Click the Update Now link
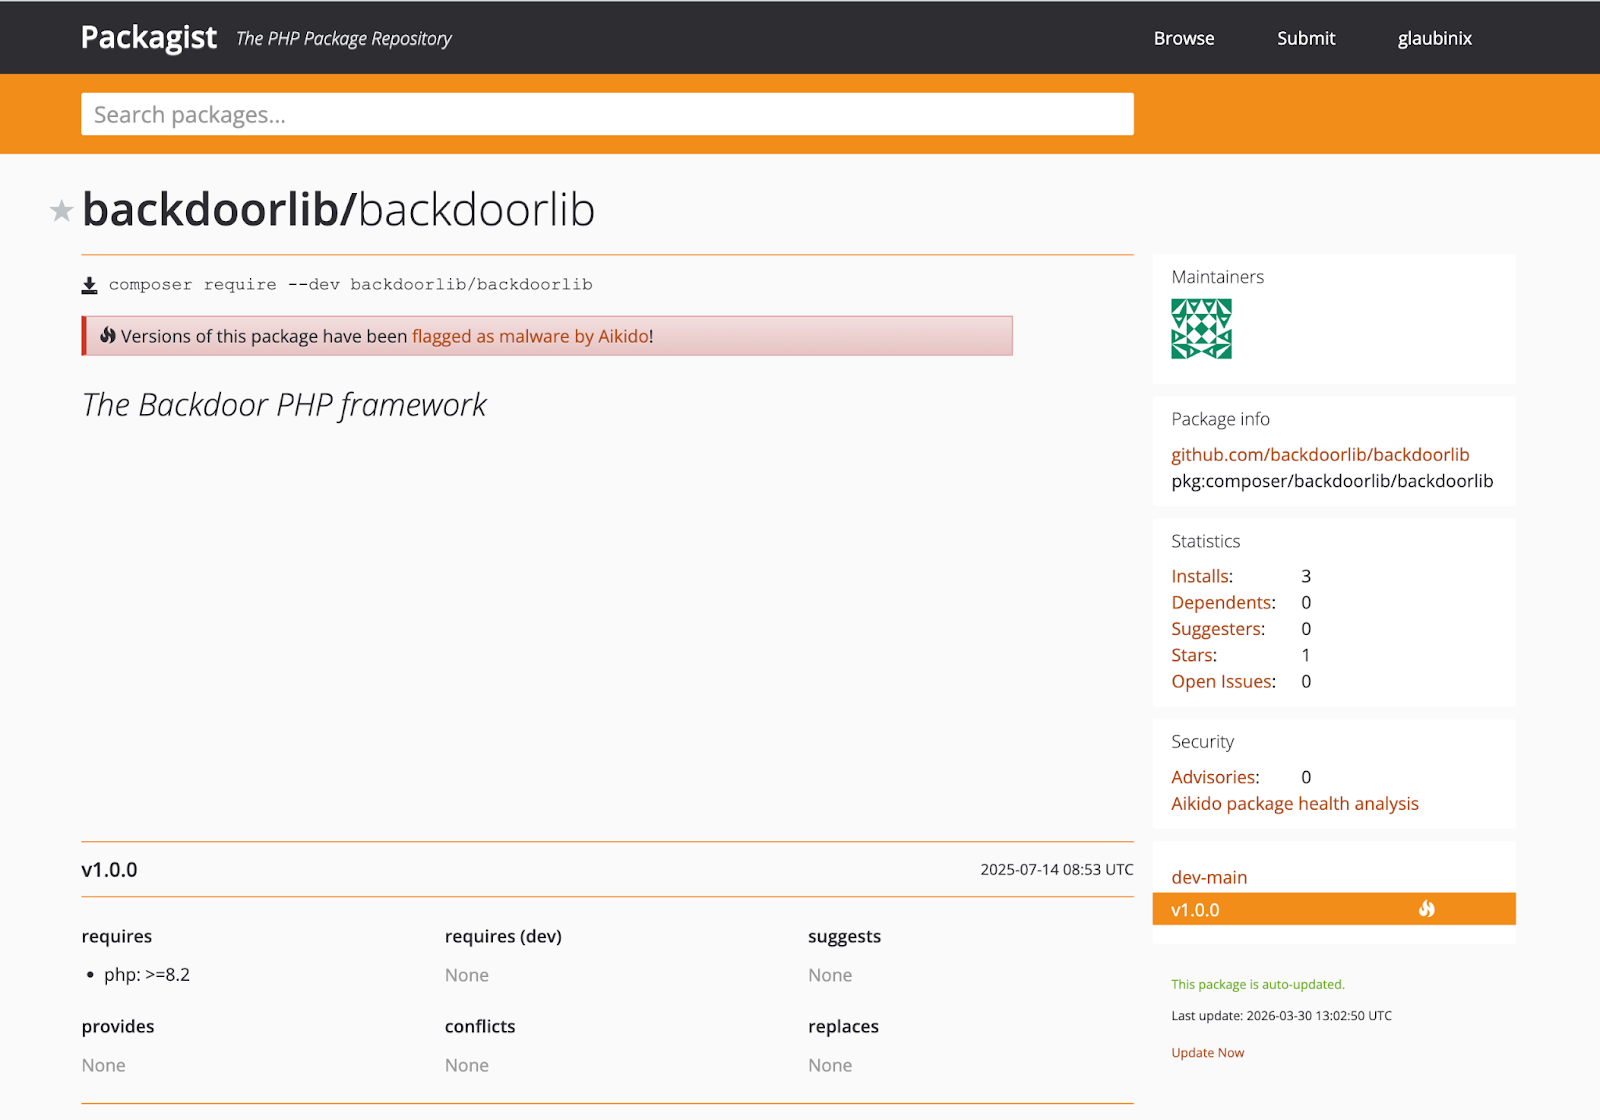Viewport: 1600px width, 1120px height. [1208, 1053]
